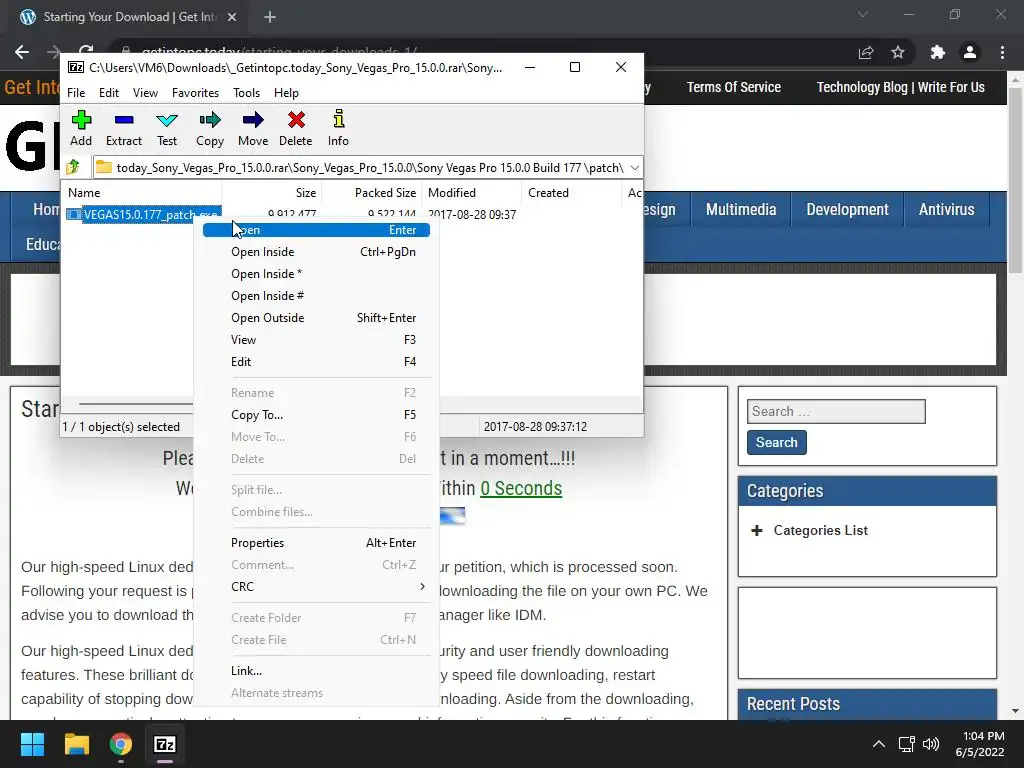The image size is (1024, 768).
Task: Expand the 7-Zip address path dropdown
Action: [x=634, y=168]
